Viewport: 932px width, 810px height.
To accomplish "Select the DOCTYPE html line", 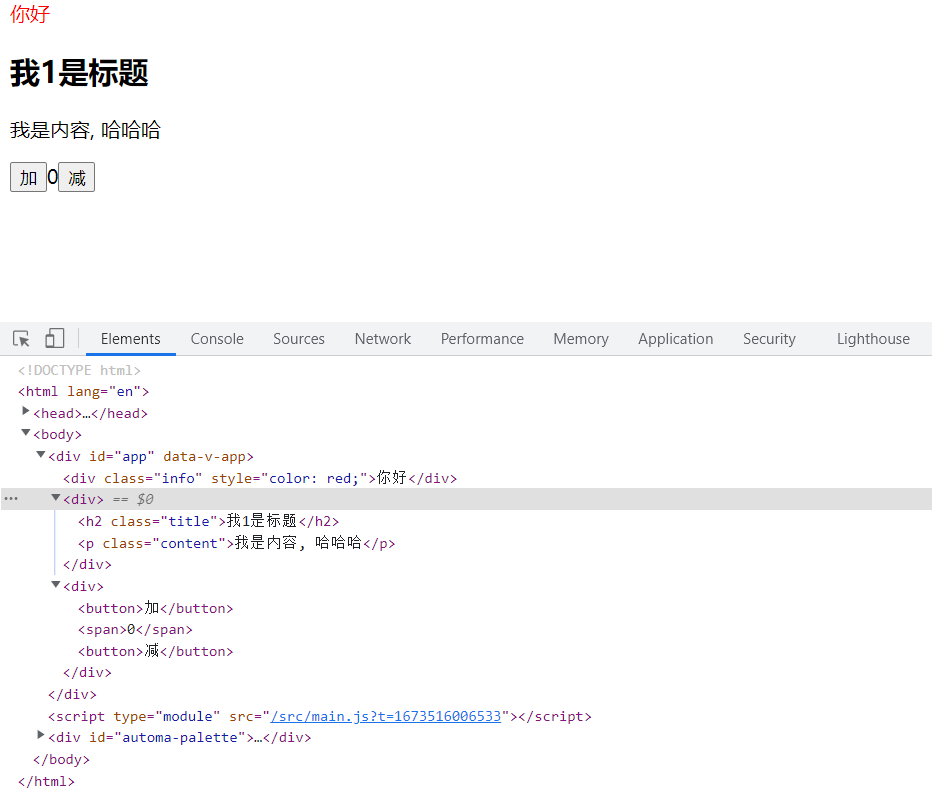I will coord(79,370).
